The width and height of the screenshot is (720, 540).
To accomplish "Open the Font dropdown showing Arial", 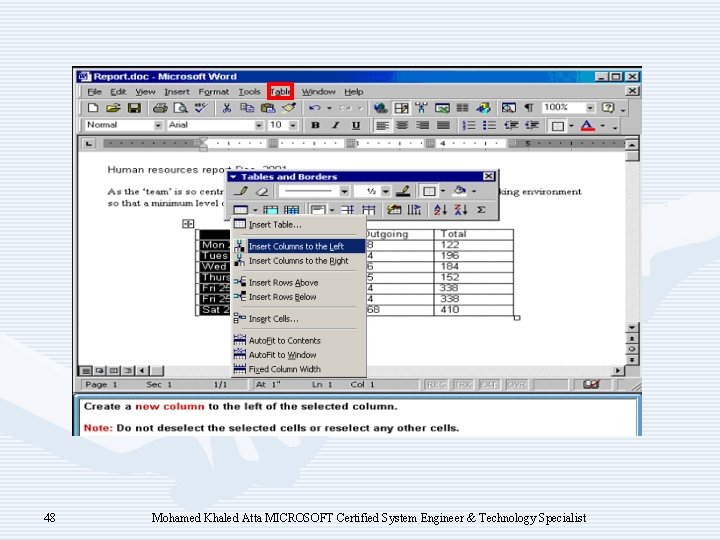I will pyautogui.click(x=259, y=125).
